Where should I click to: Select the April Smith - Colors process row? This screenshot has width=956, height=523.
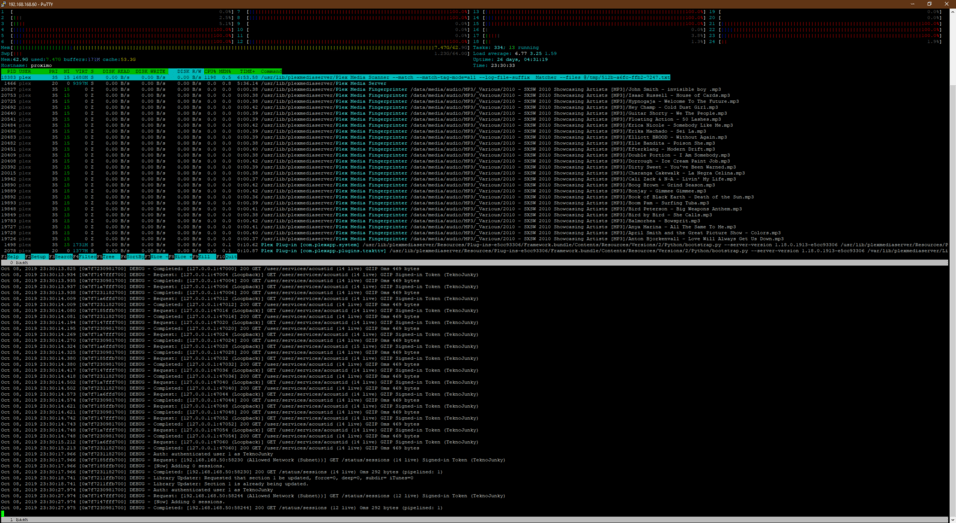(x=390, y=233)
